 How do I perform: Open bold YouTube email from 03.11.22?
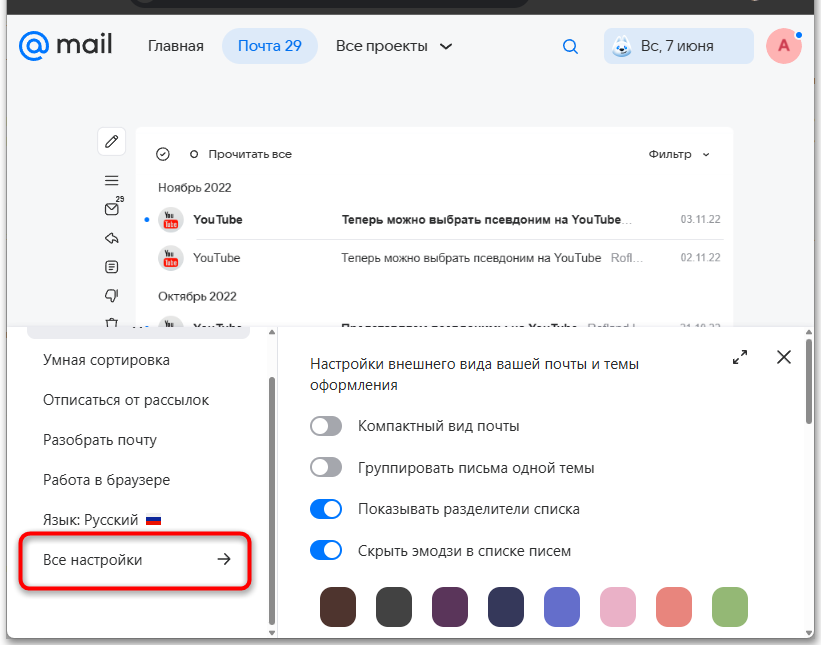(435, 220)
